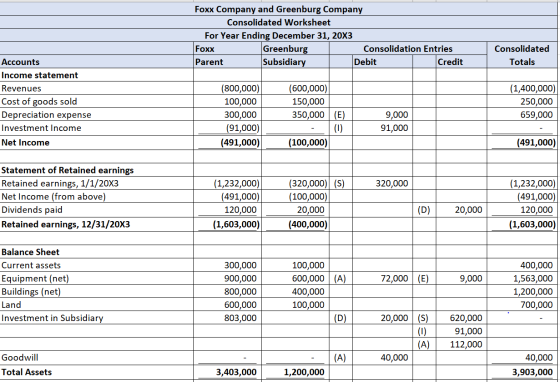The image size is (560, 382).
Task: Click 'Investment in Subsidiary' row label
Action: point(52,318)
